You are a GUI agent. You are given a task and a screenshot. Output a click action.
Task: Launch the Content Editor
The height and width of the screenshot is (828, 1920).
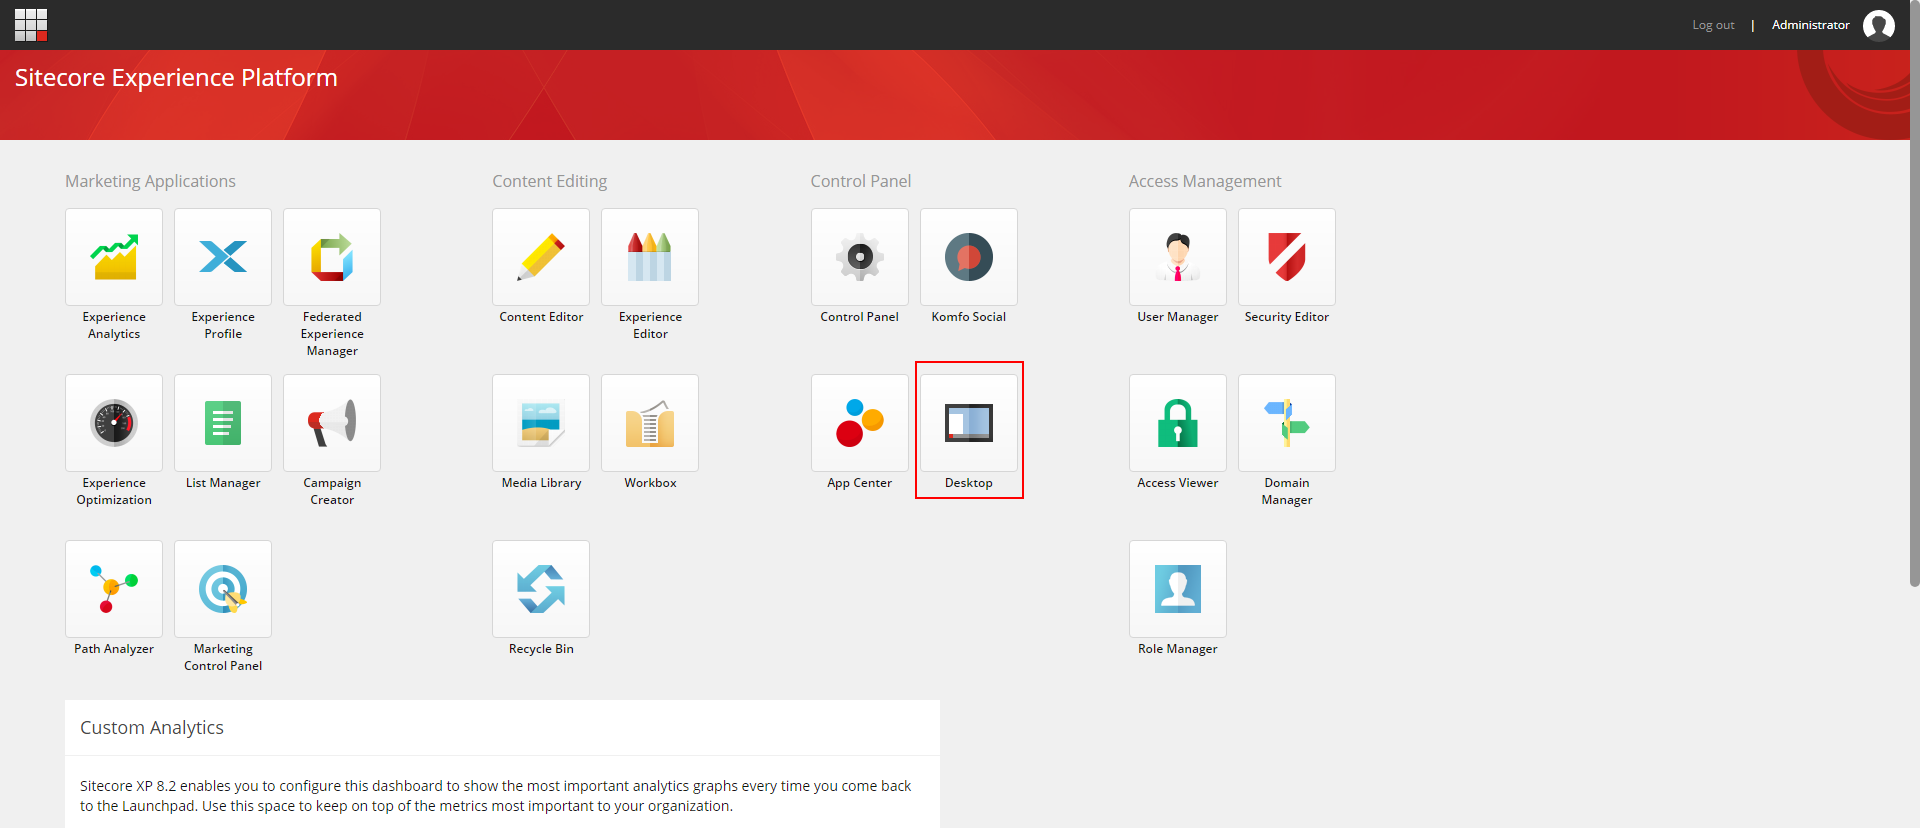click(541, 257)
